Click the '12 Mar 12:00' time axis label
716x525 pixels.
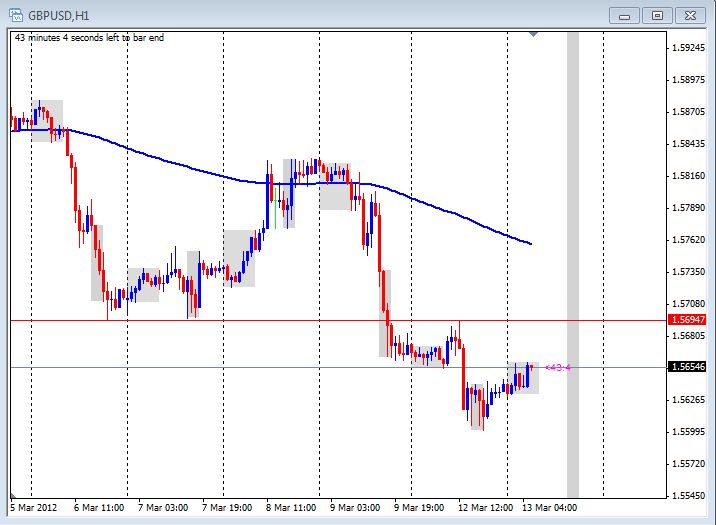pos(485,508)
